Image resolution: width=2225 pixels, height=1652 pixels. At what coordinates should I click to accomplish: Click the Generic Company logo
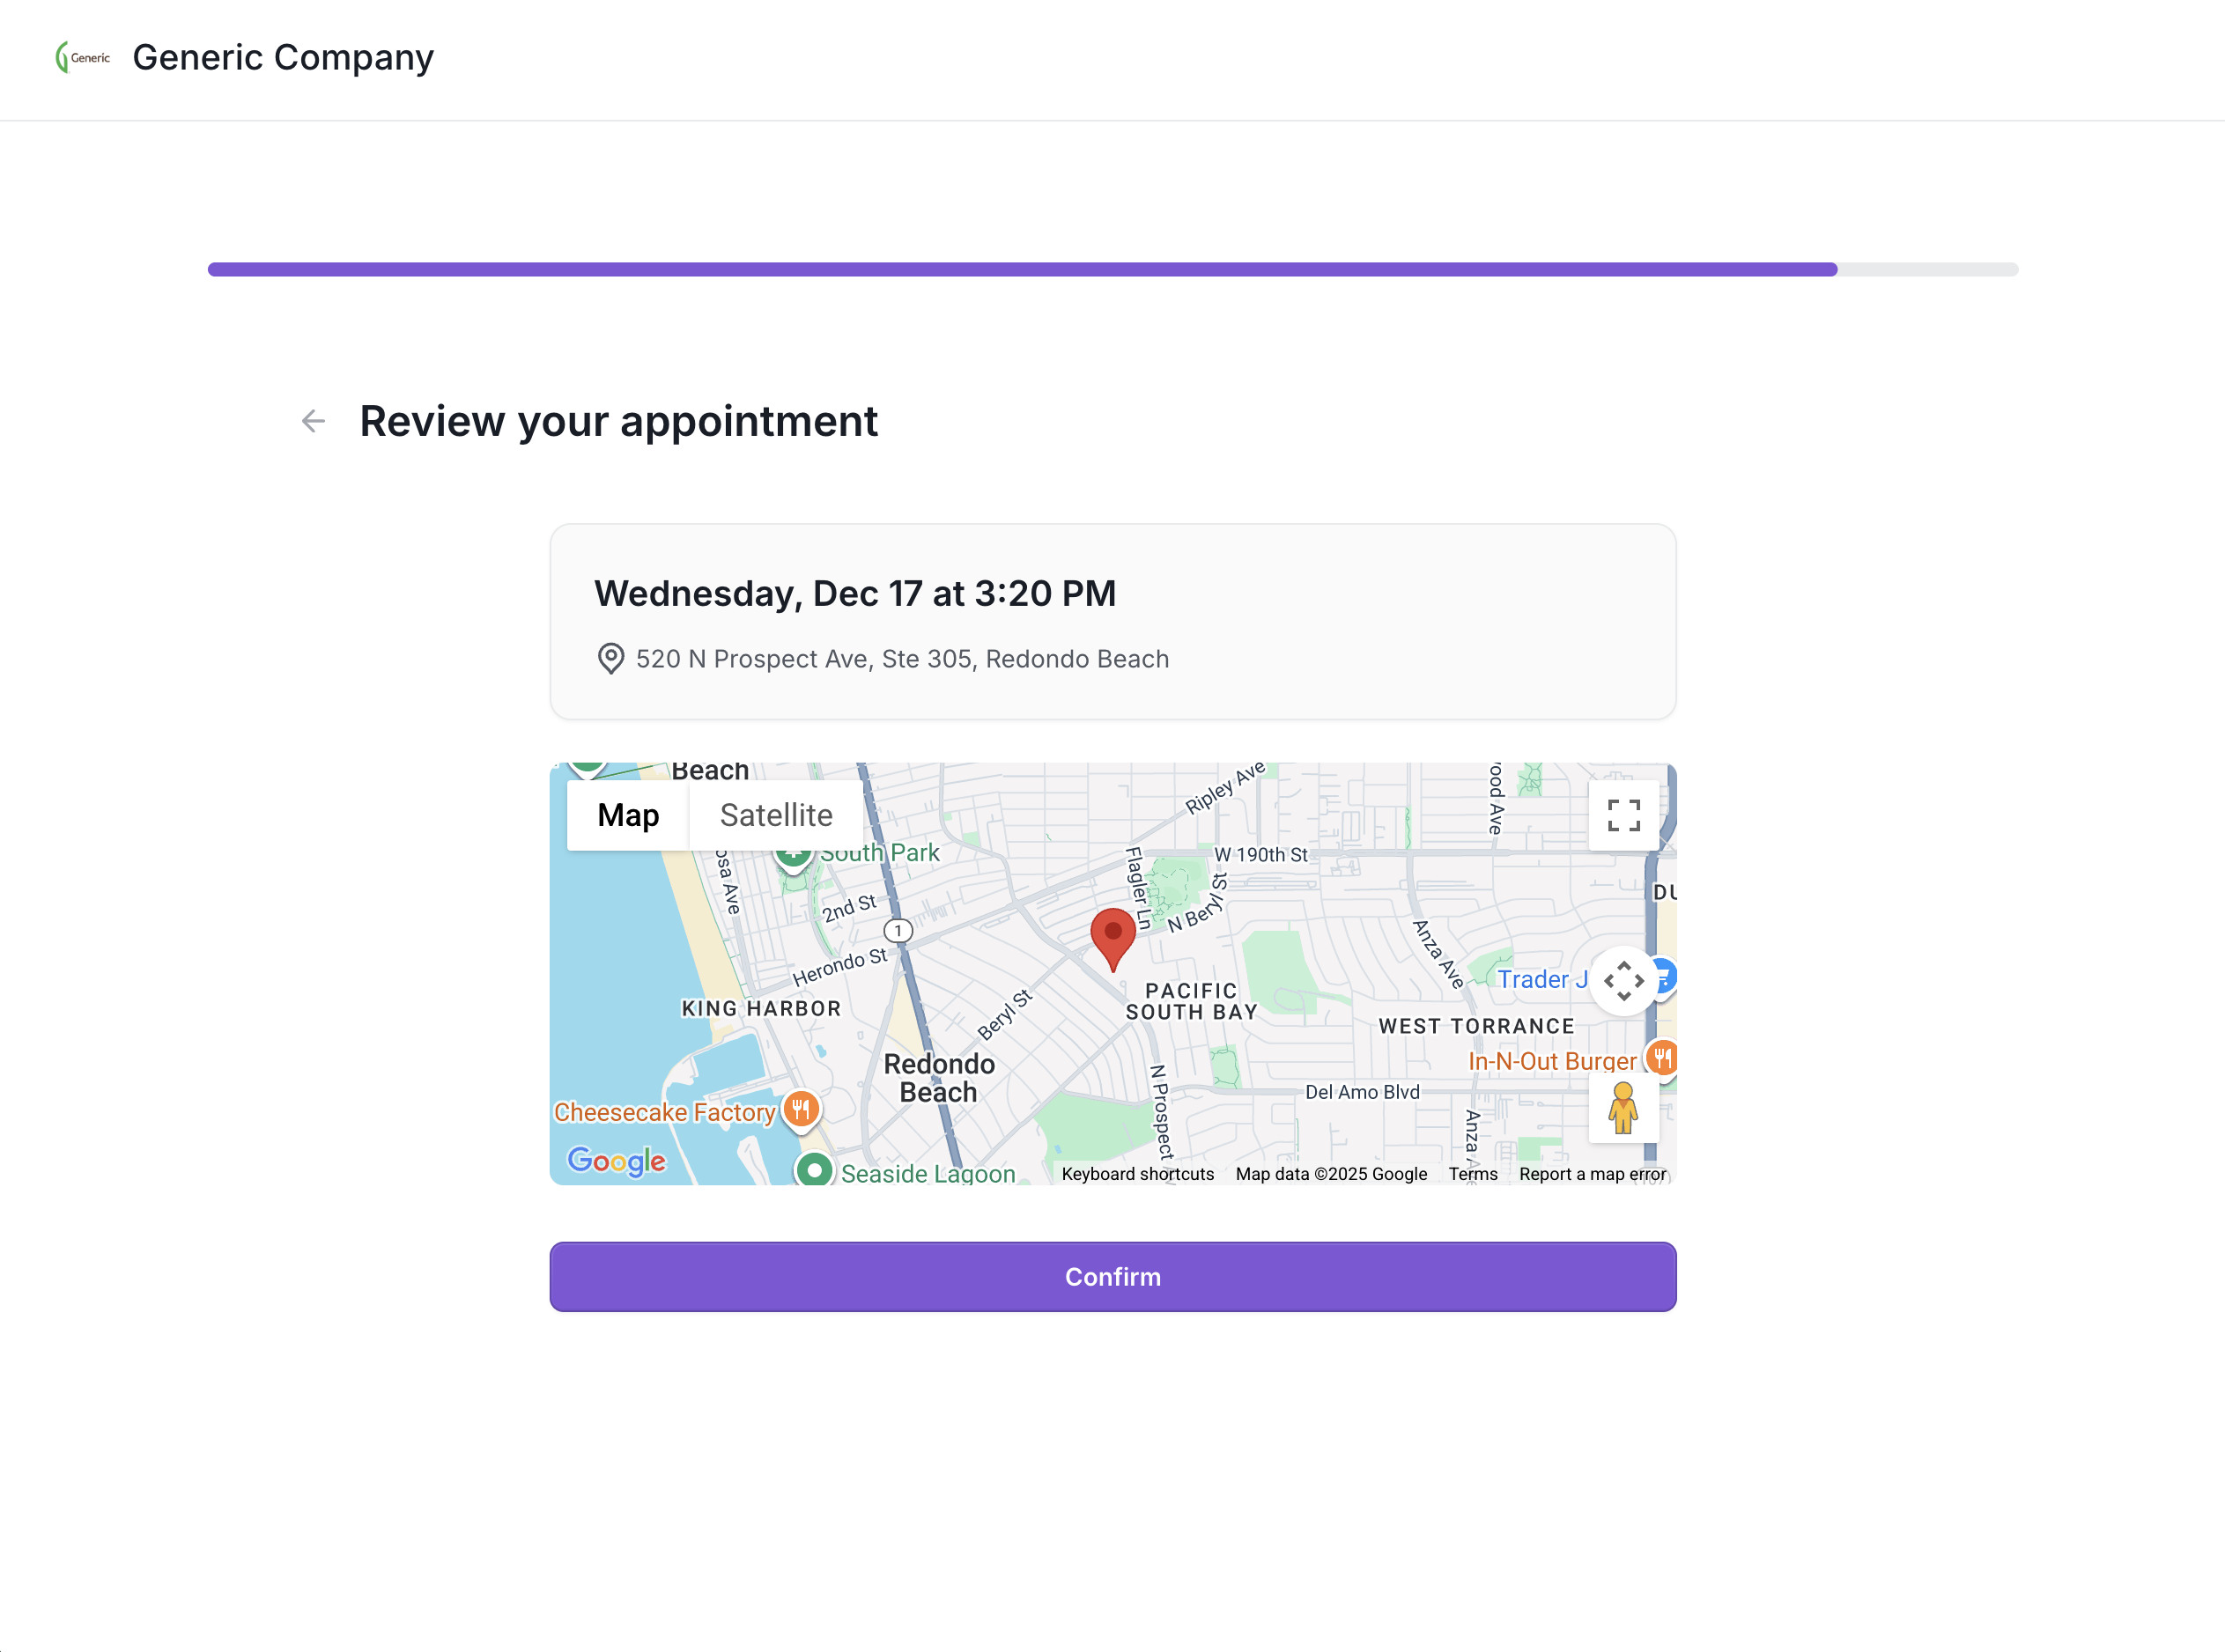click(x=83, y=57)
